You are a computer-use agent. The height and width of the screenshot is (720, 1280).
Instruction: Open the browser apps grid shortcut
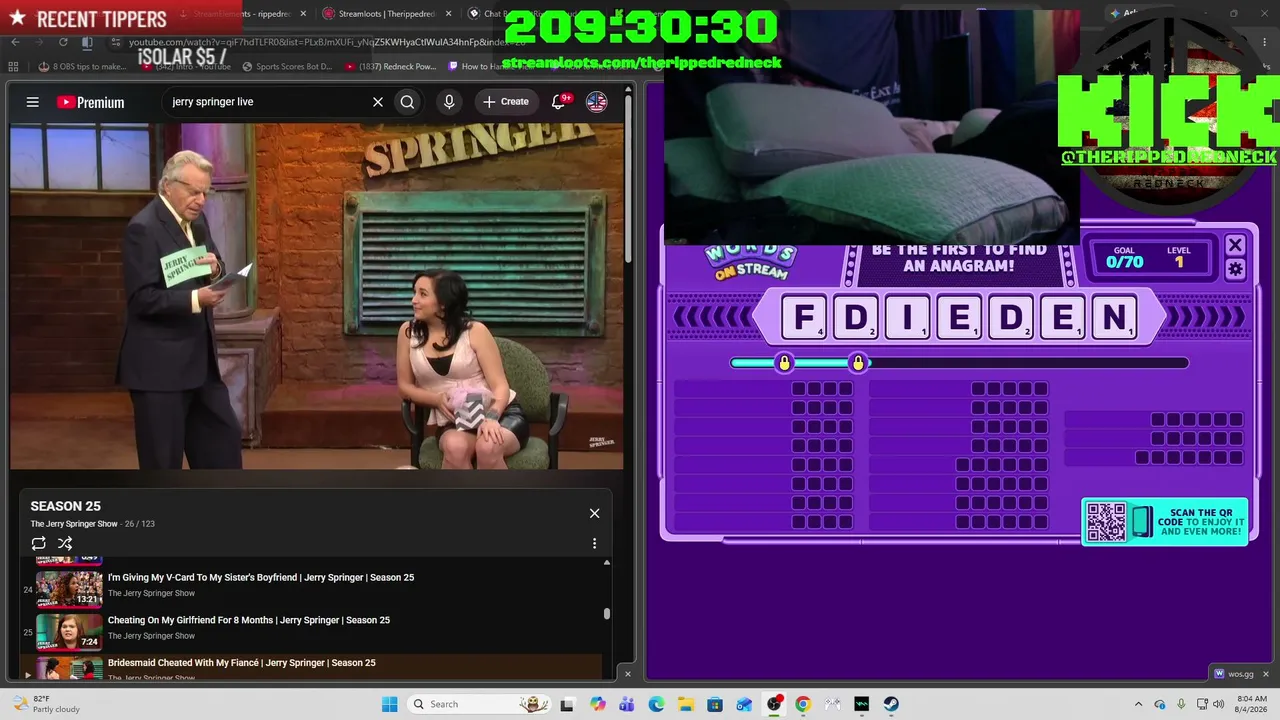pyautogui.click(x=13, y=67)
